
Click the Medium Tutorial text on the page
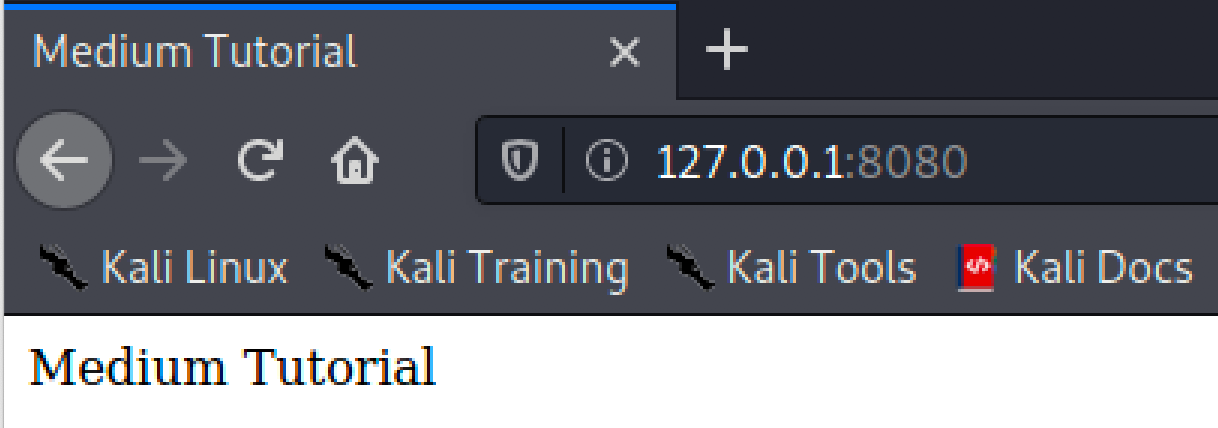pyautogui.click(x=233, y=367)
